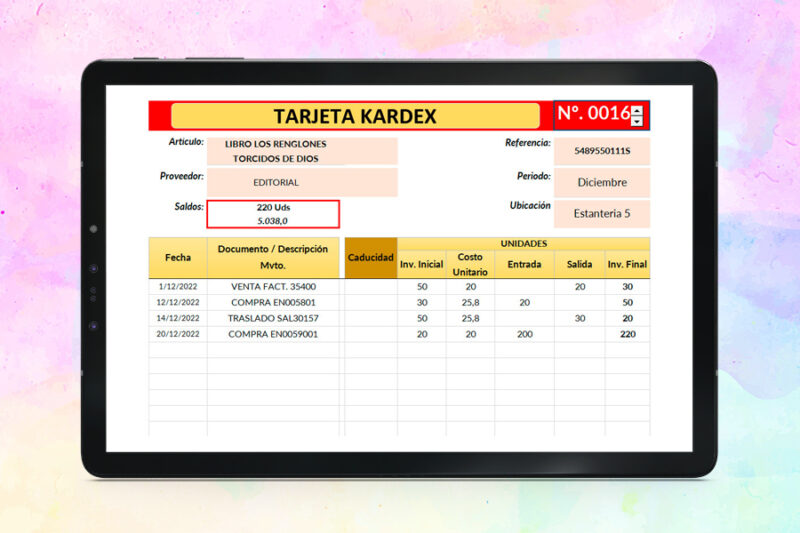Click the Salida column header
The image size is (800, 533).
[x=580, y=264]
